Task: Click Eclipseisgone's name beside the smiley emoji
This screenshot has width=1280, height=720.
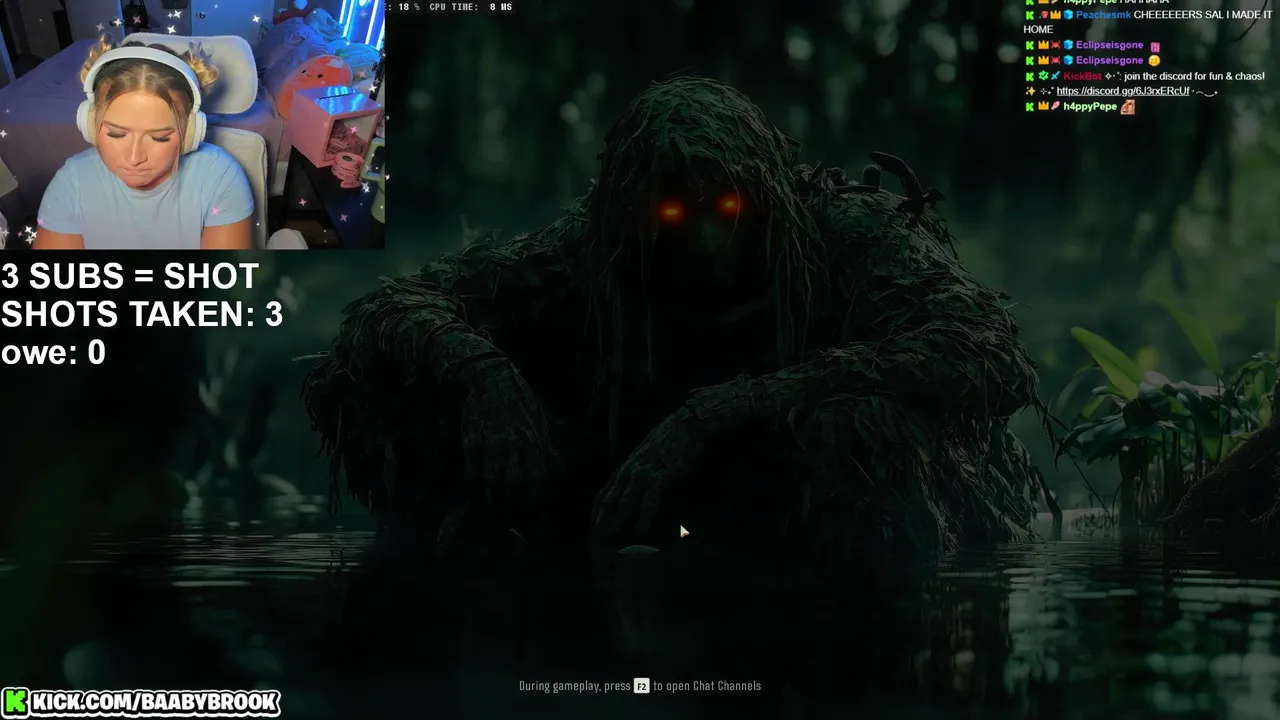Action: pyautogui.click(x=1109, y=61)
